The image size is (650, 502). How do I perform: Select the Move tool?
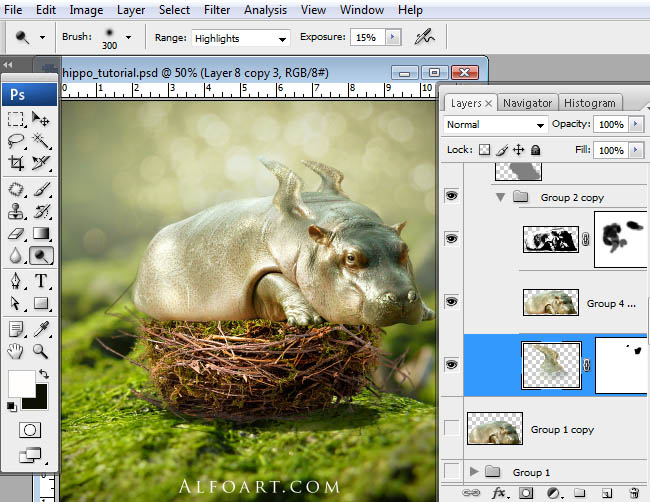point(41,119)
